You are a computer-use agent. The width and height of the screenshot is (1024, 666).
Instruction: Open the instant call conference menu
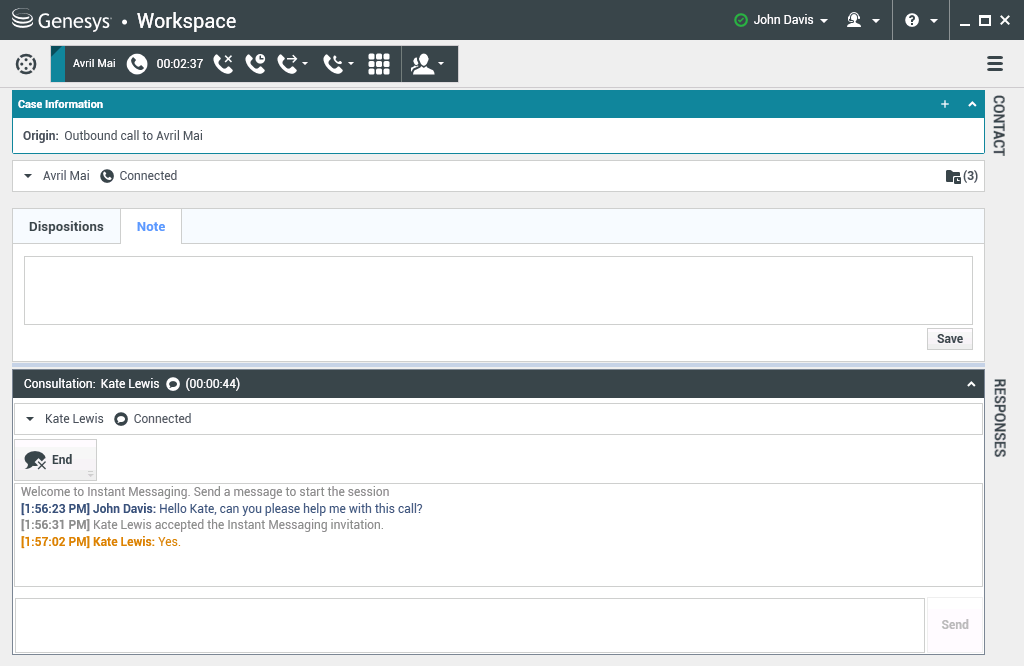click(x=337, y=64)
